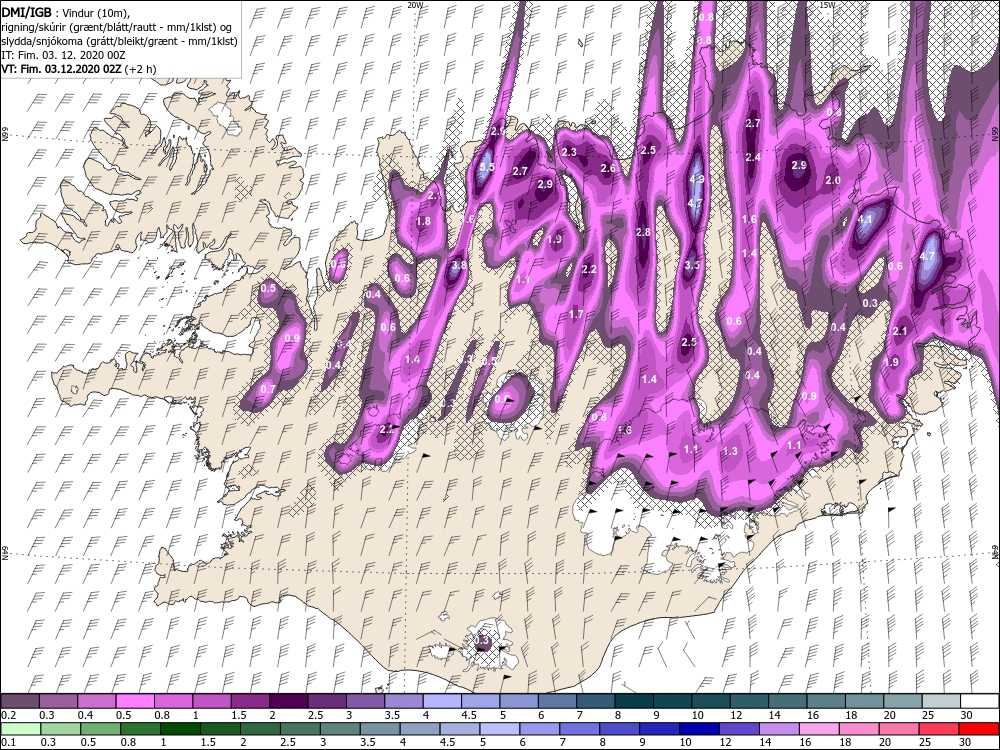Select top-row slate blue swatch between 6 and 7
The image size is (1000, 750).
tap(557, 702)
